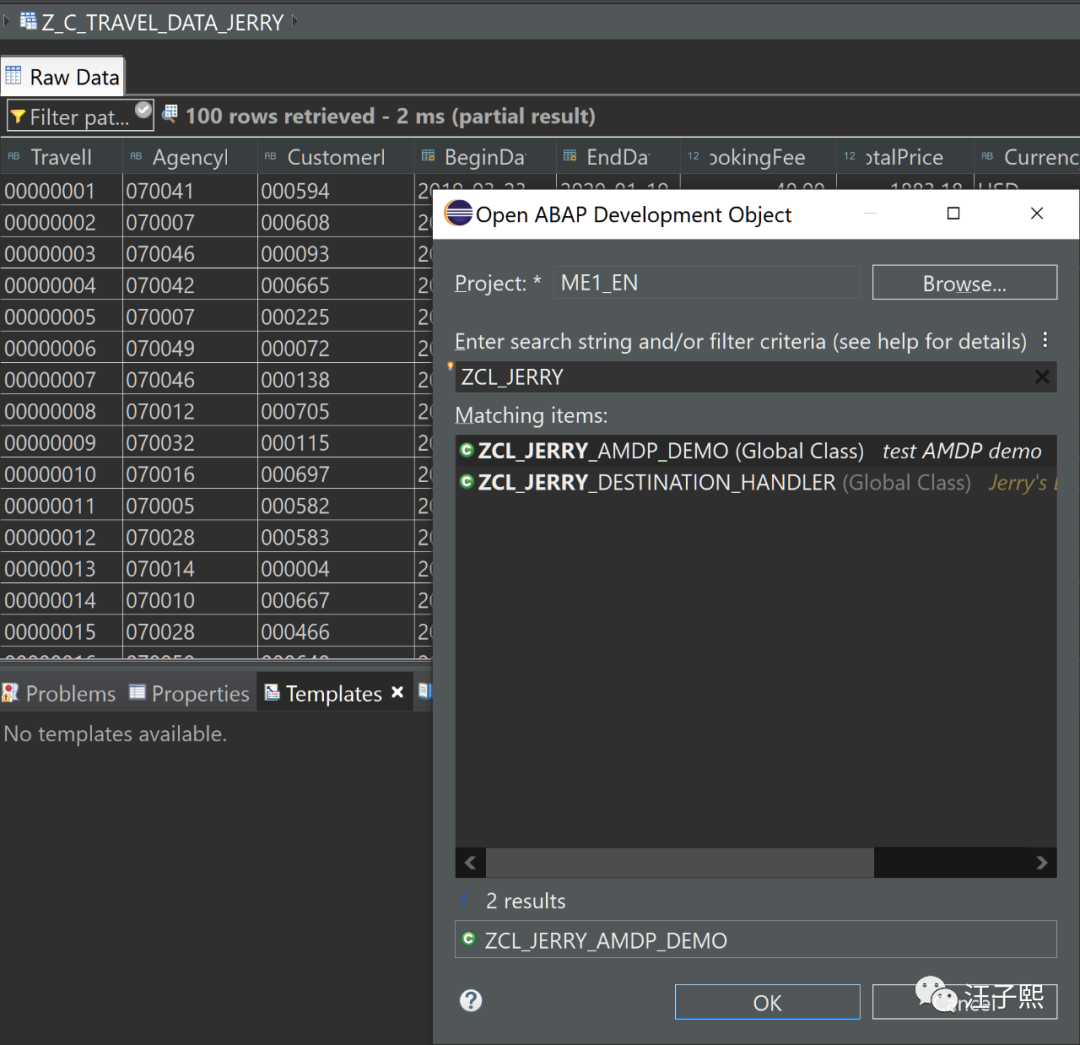
Task: Expand the breadcrumb arrow after Z_C_TRAVEL_DATA_JERRY
Action: 295,21
